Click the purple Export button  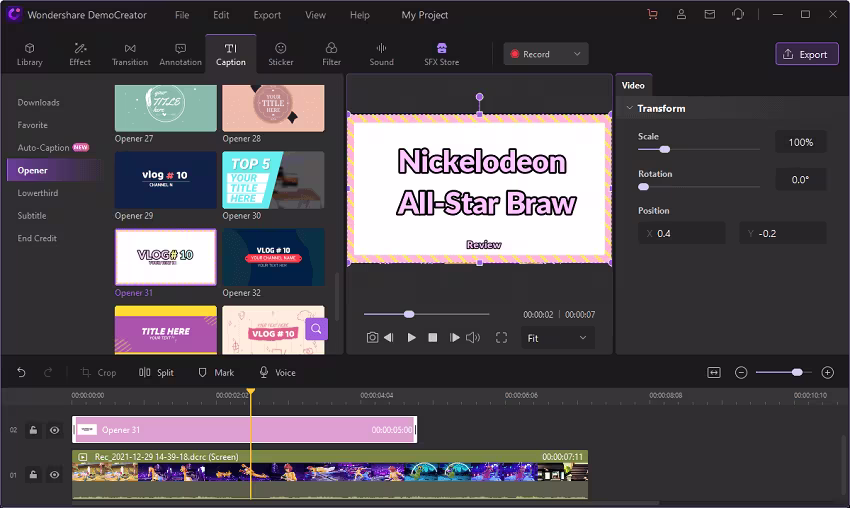click(x=807, y=54)
